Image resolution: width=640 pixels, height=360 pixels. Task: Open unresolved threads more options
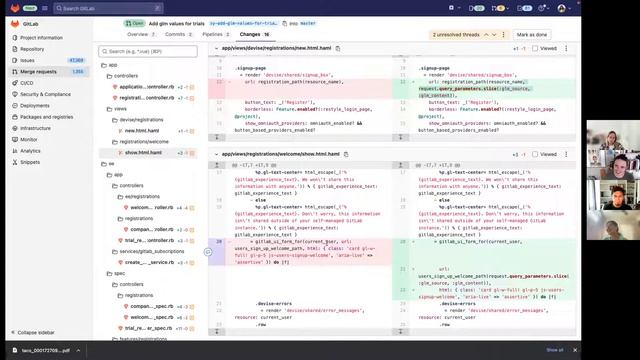click(504, 35)
